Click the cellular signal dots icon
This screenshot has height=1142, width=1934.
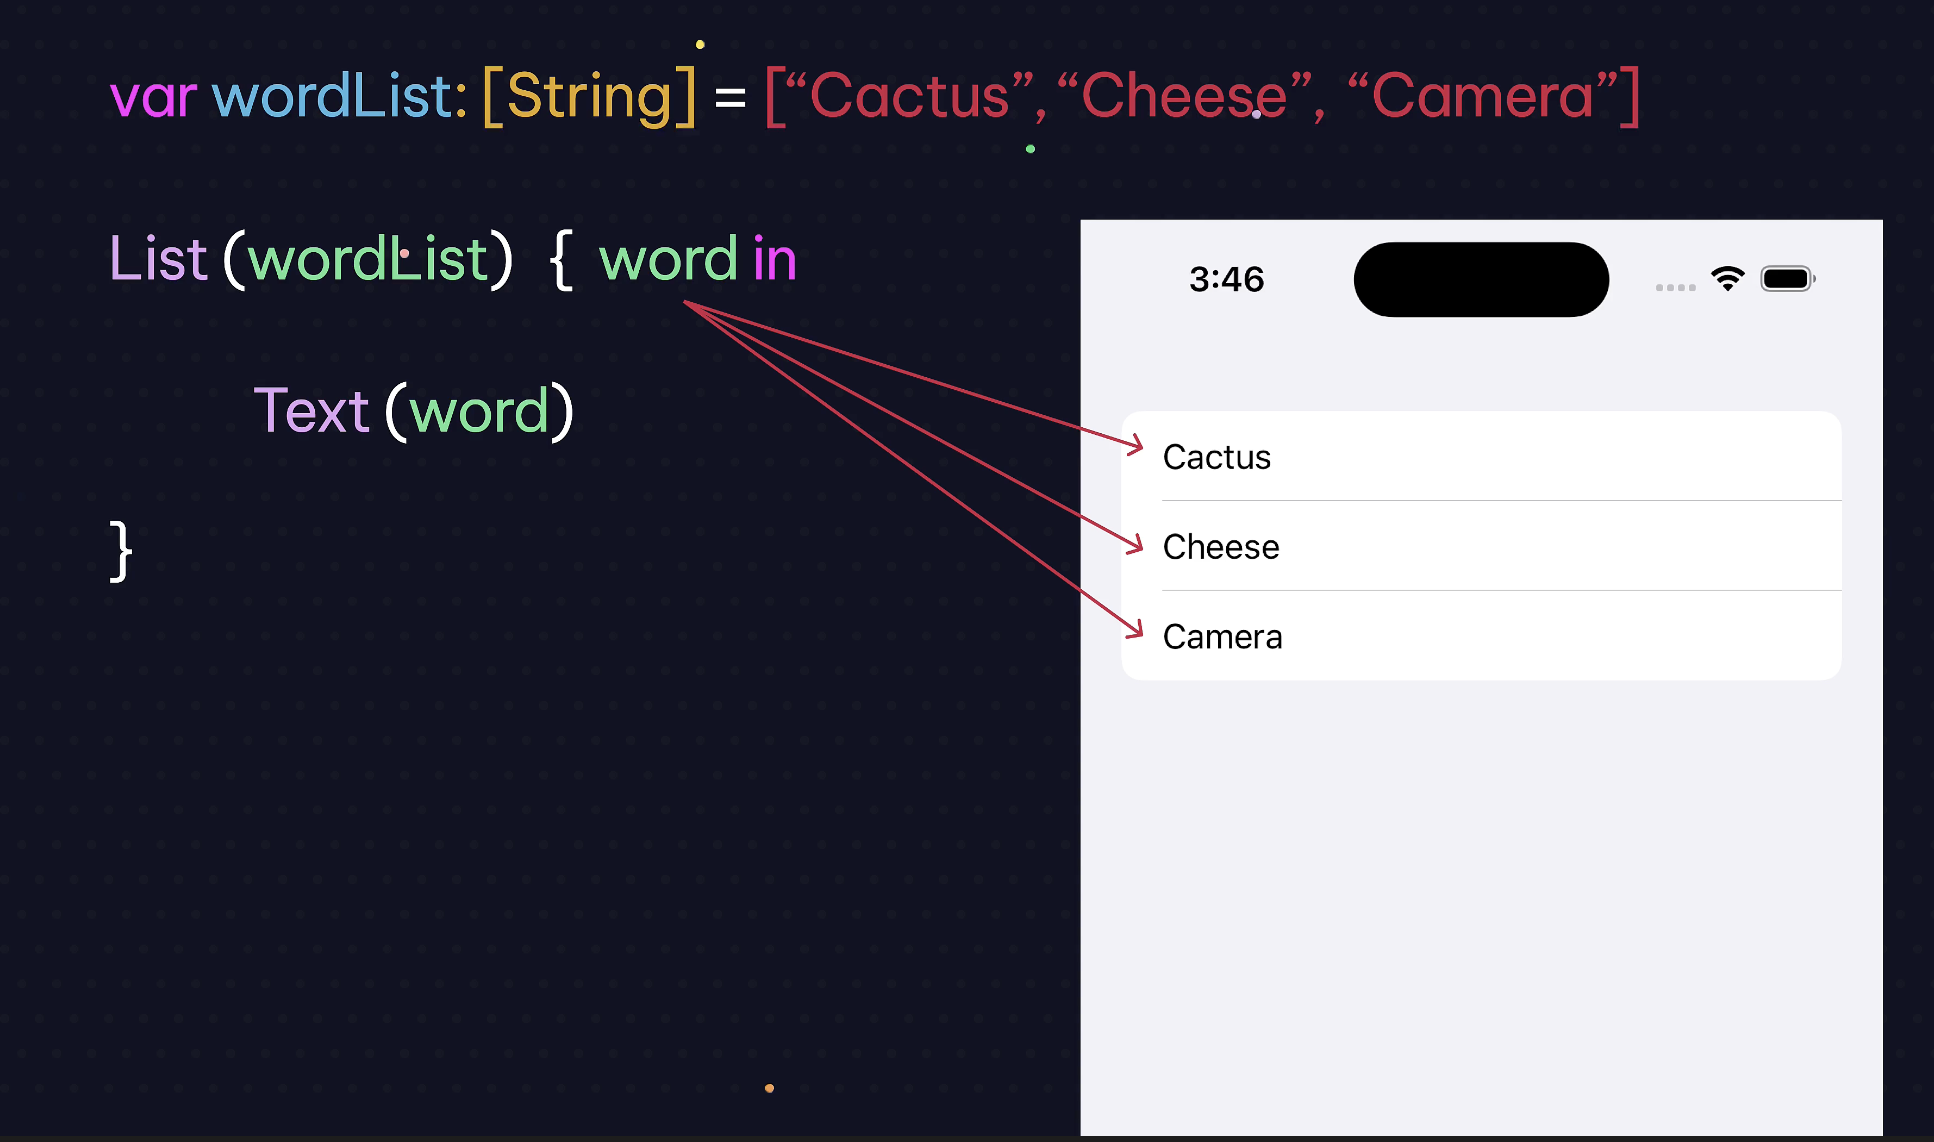point(1675,287)
